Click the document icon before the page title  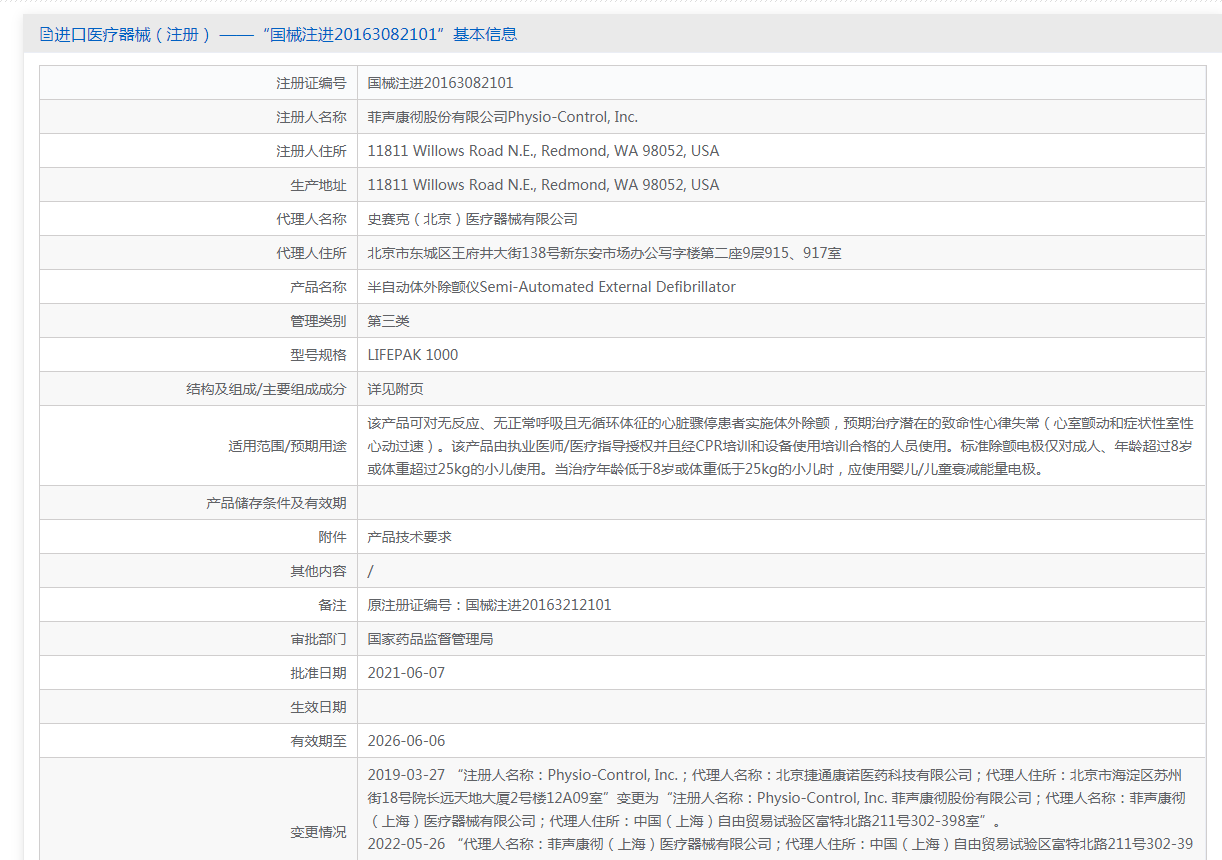[x=46, y=35]
